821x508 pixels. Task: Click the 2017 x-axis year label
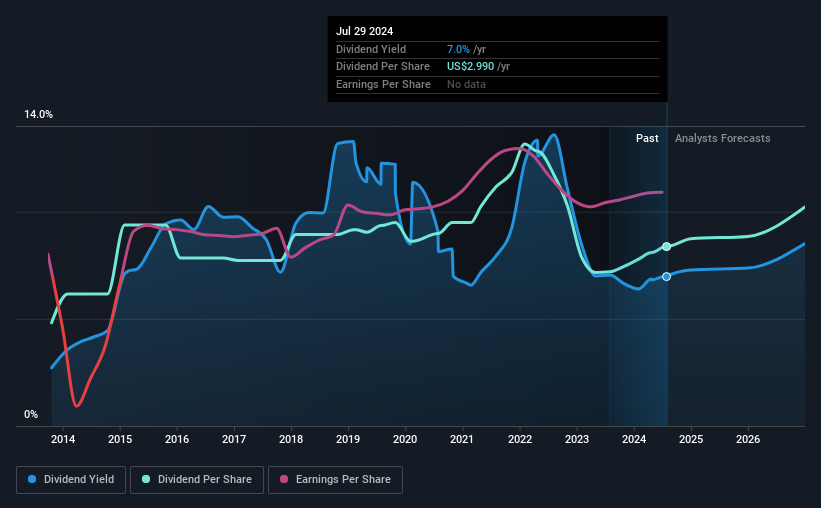pos(234,439)
